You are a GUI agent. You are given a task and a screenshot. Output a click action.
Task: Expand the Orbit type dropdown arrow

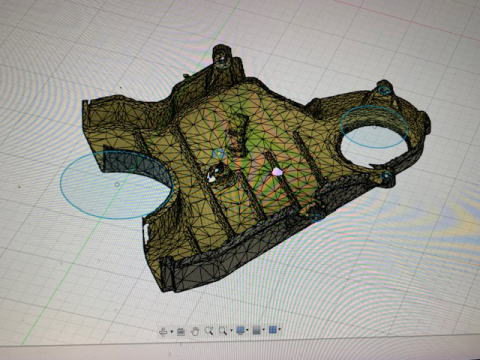click(172, 331)
